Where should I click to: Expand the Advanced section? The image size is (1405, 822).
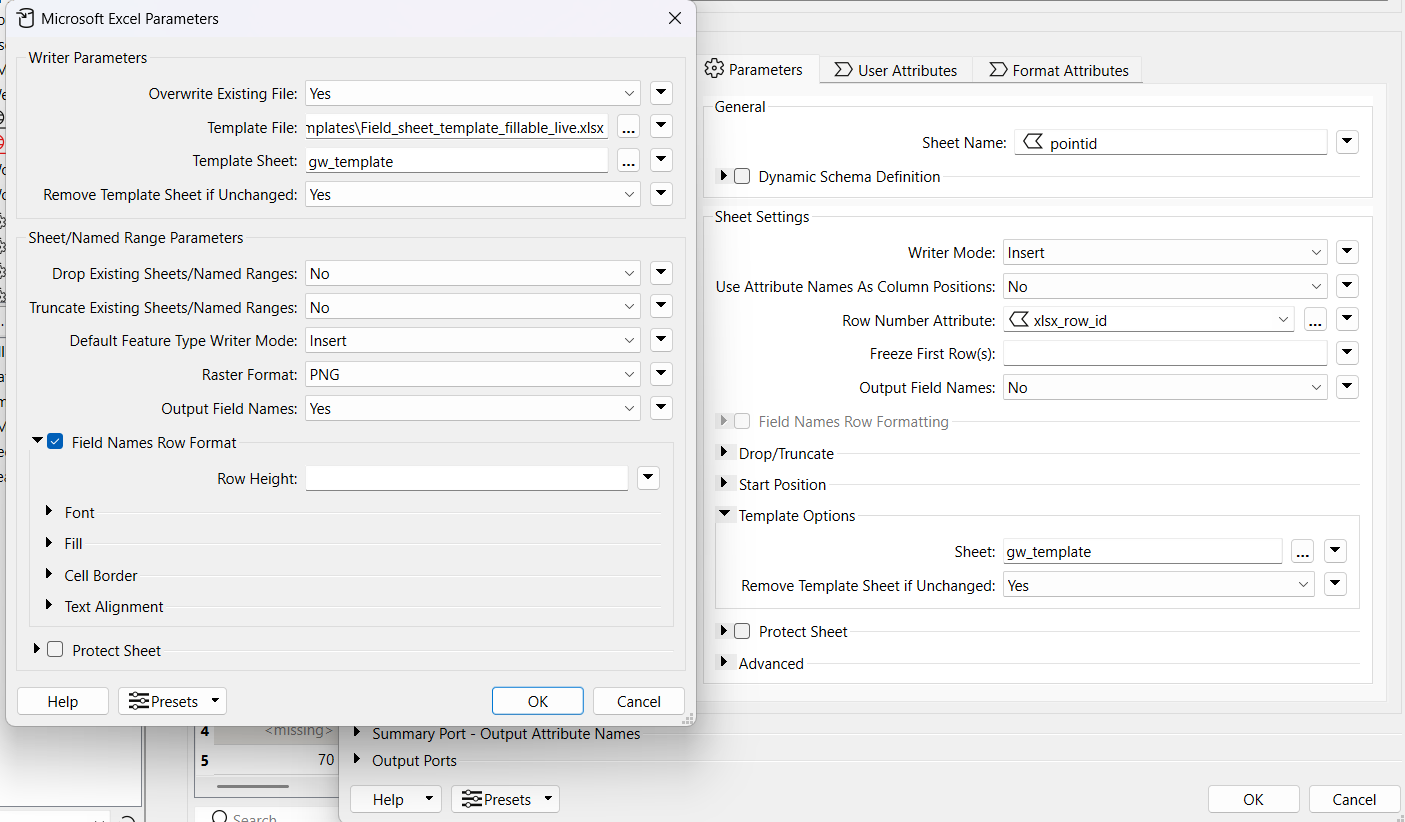724,663
